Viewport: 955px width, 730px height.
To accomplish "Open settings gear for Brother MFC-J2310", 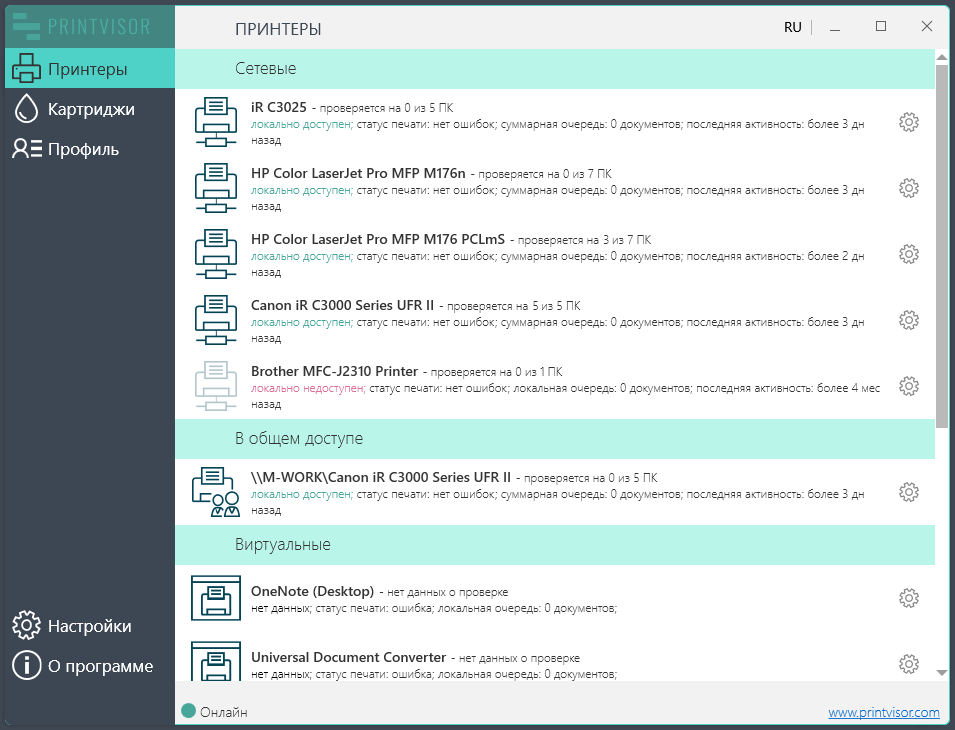I will [909, 386].
